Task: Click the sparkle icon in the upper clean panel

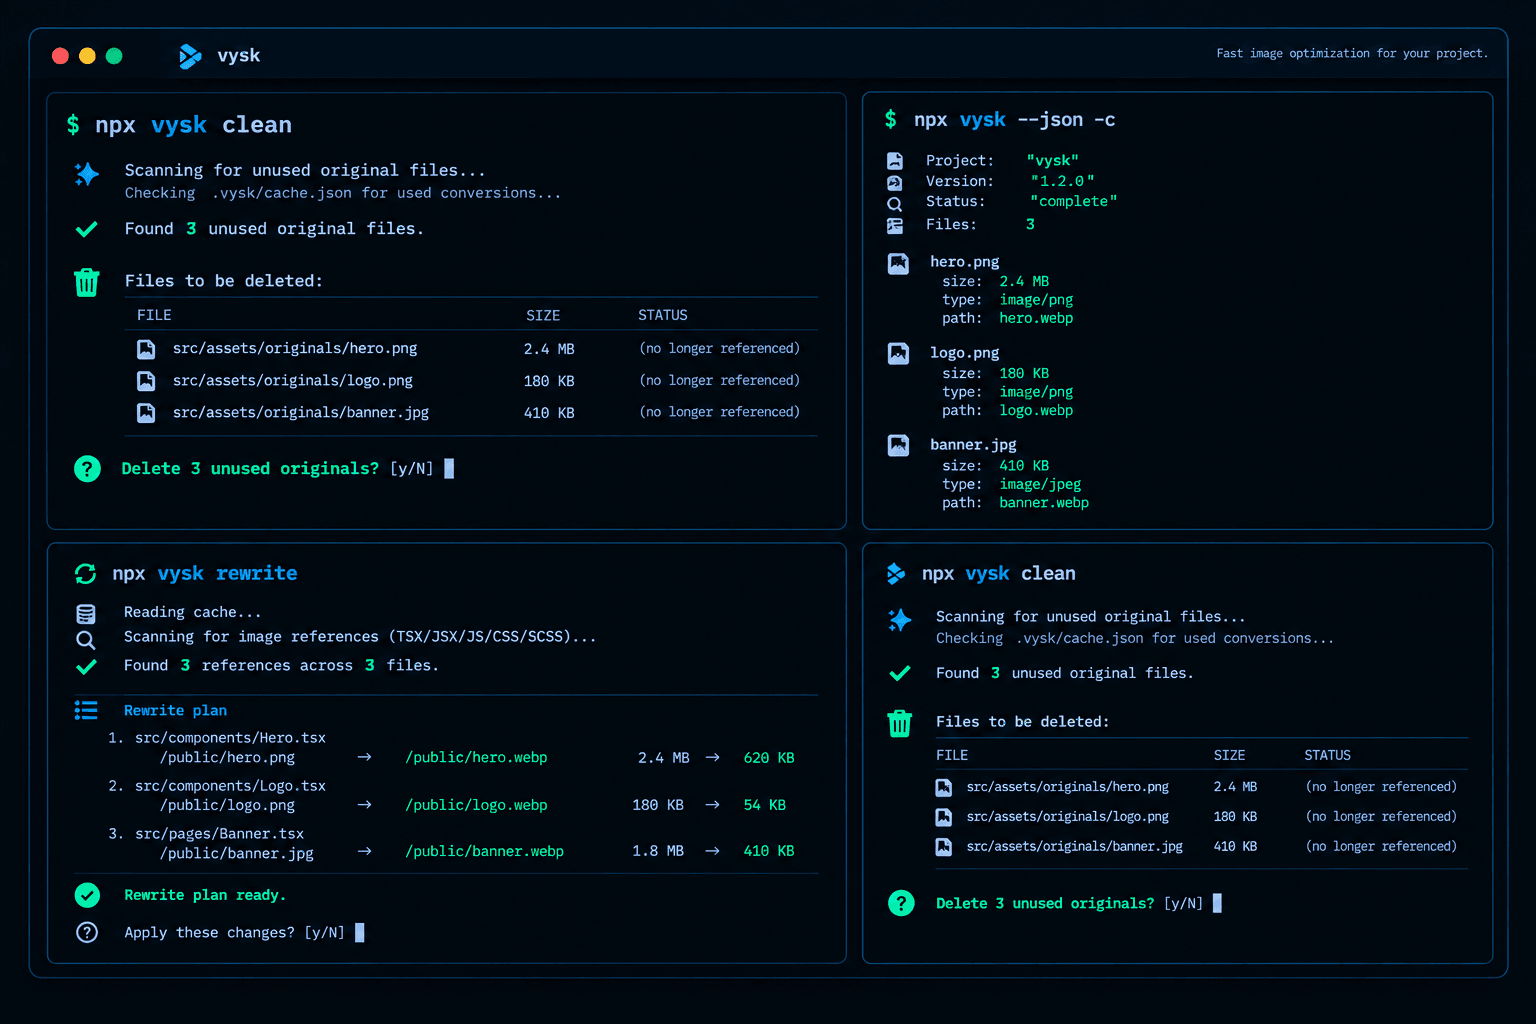Action: pyautogui.click(x=87, y=174)
